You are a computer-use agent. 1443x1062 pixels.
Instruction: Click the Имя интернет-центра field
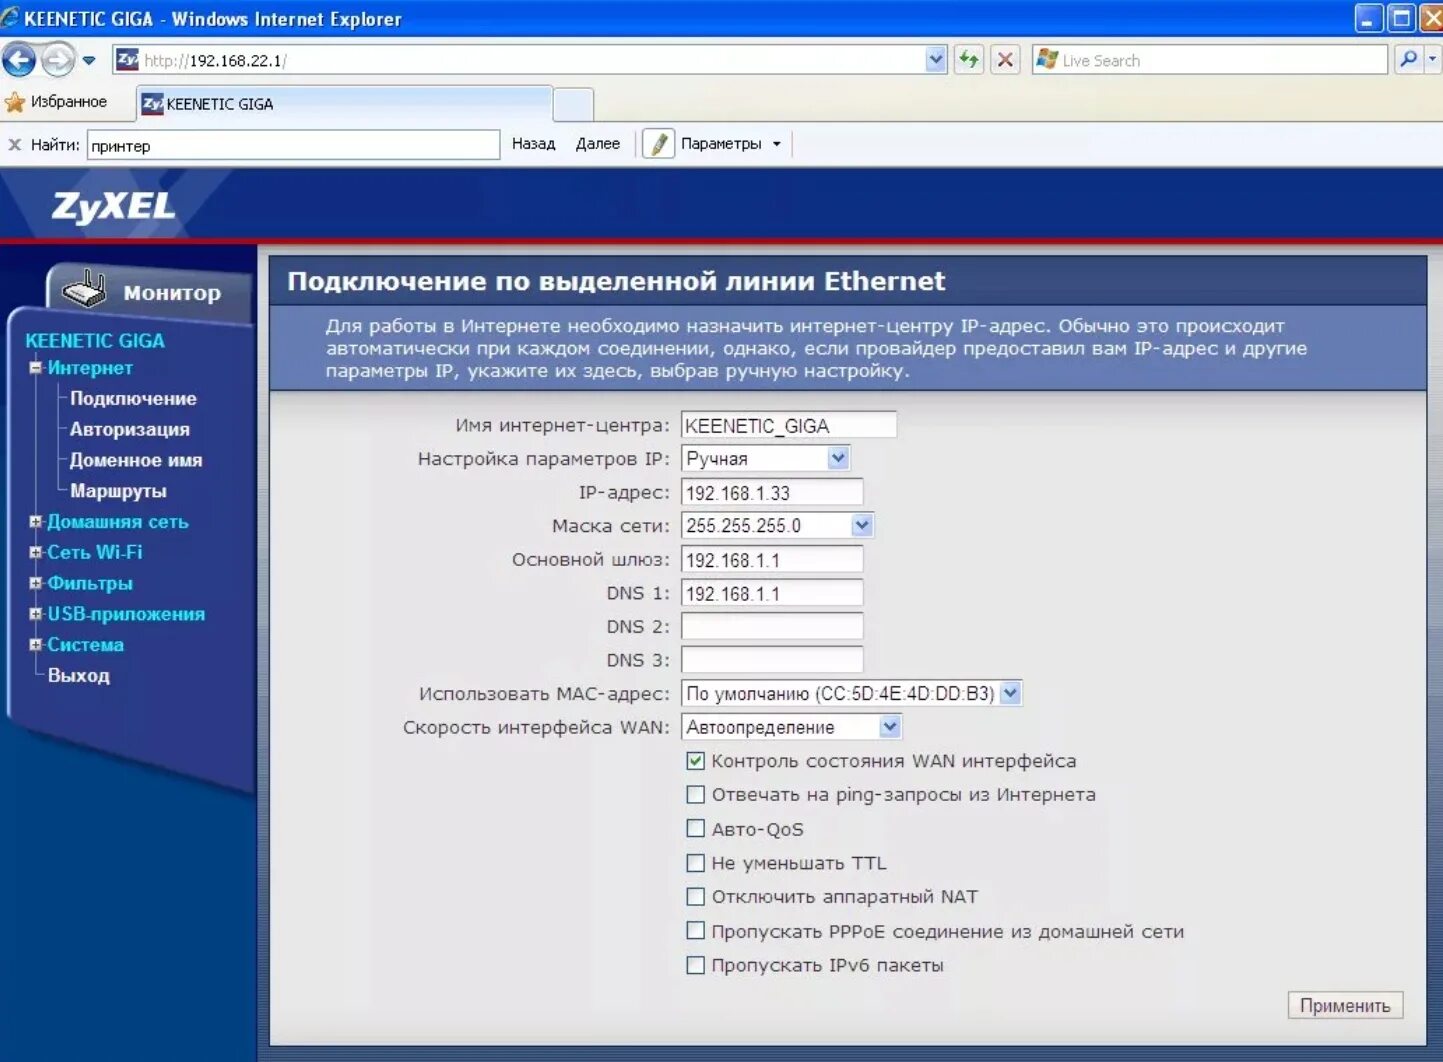point(789,425)
